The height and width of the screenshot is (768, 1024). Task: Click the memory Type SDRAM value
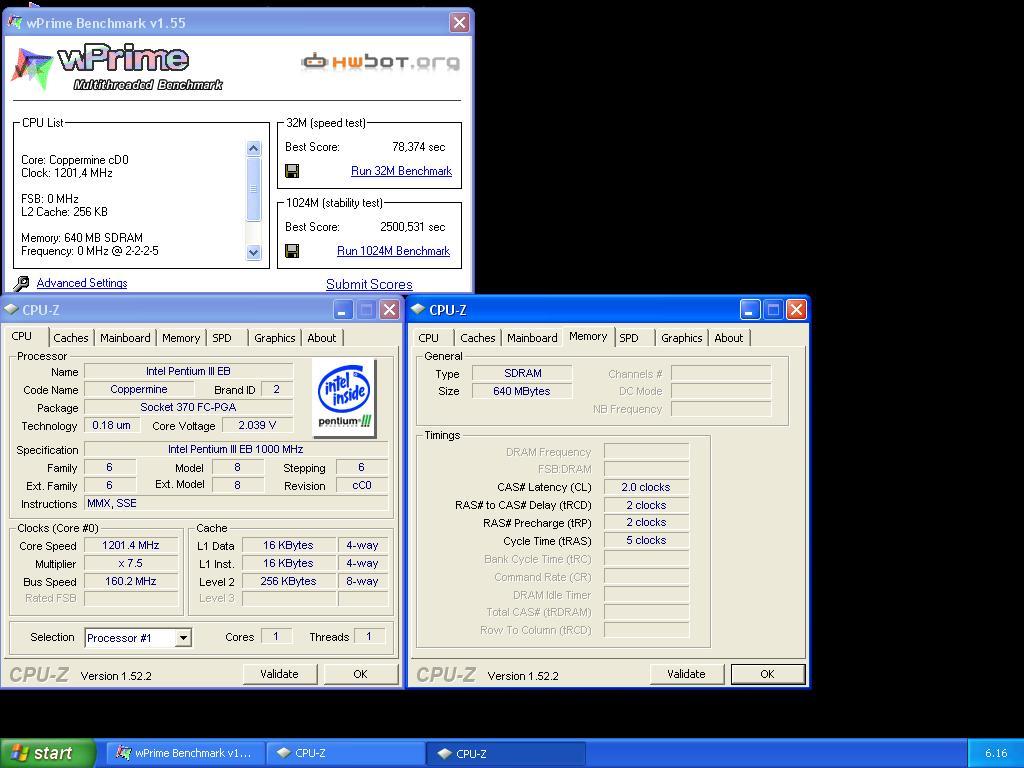coord(522,373)
